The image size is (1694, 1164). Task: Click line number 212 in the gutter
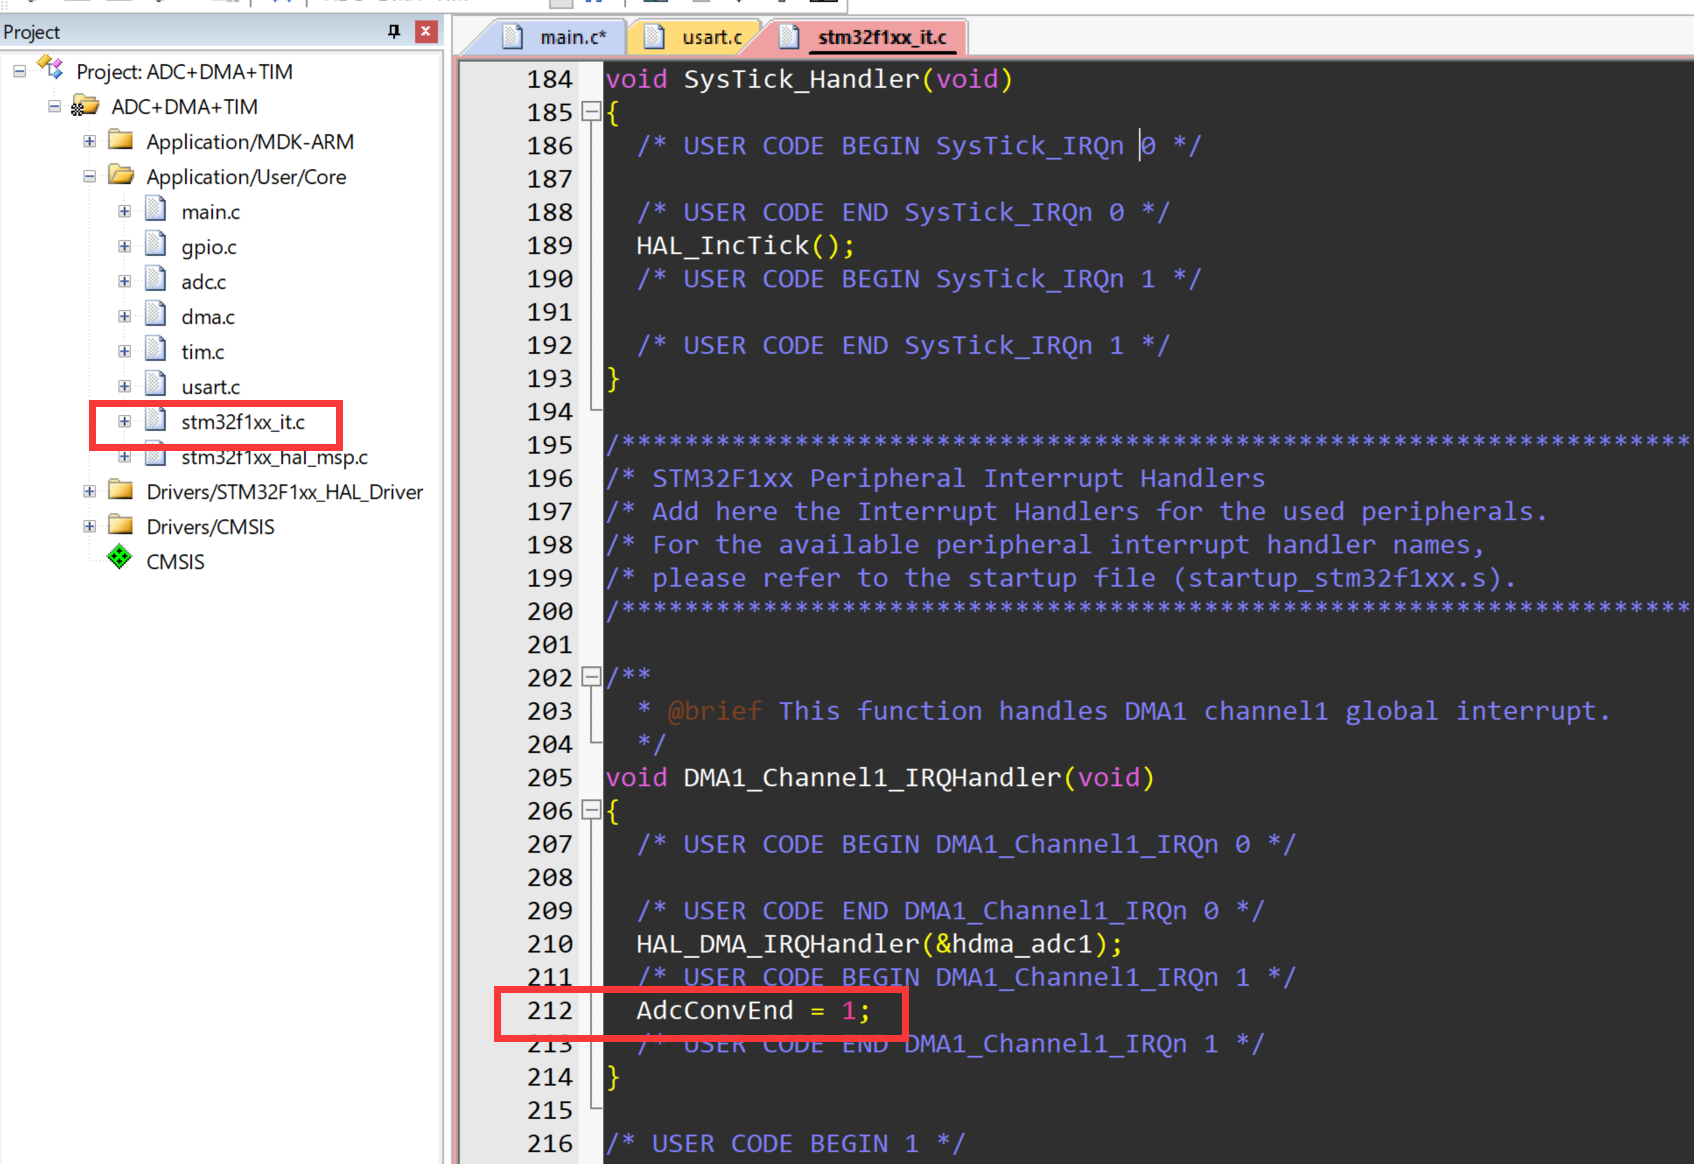[x=550, y=1010]
